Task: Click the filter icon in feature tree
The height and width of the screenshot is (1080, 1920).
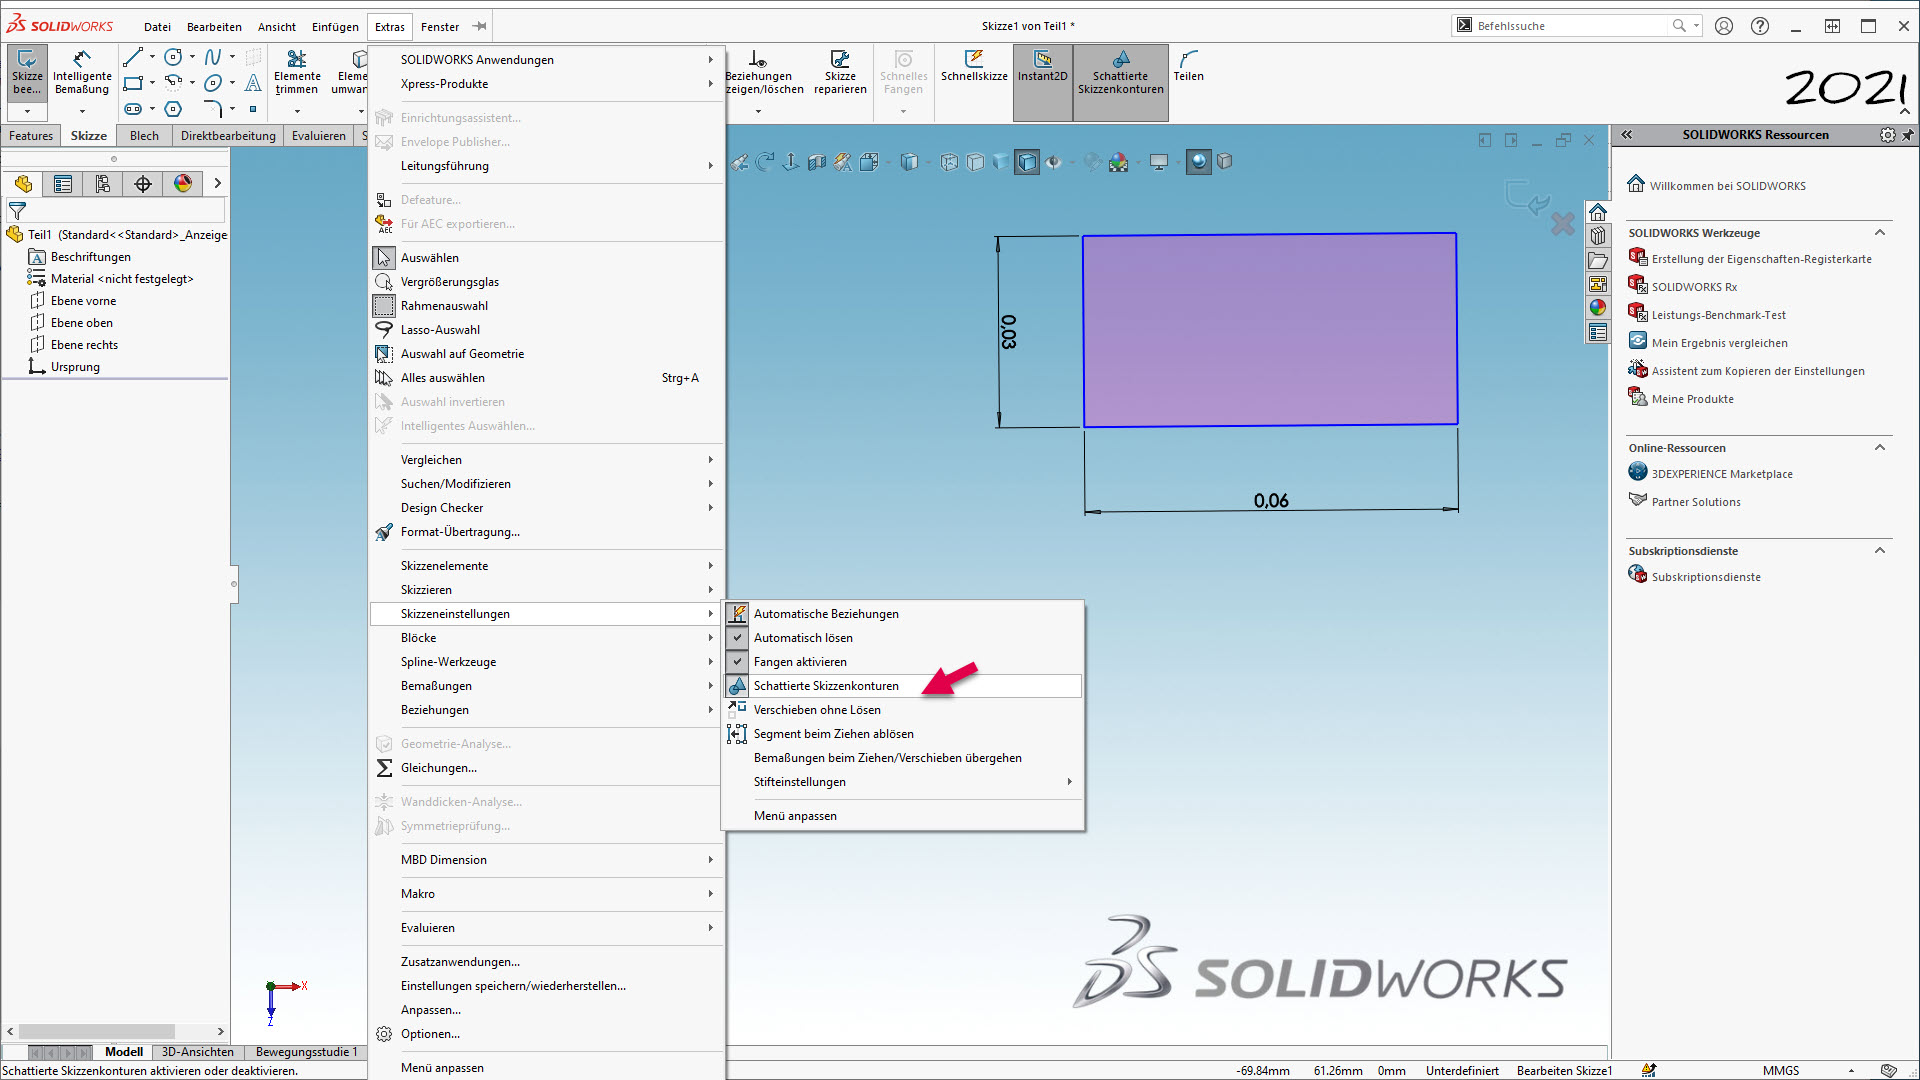Action: coord(17,211)
